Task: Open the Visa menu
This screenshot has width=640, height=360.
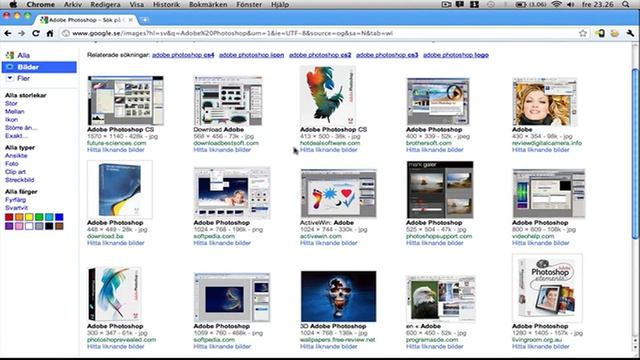Action: [136, 4]
